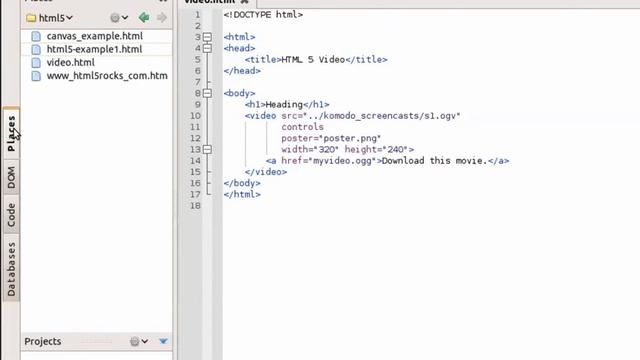This screenshot has width=640, height=360.
Task: Click the html5 folder icon
Action: (x=31, y=18)
